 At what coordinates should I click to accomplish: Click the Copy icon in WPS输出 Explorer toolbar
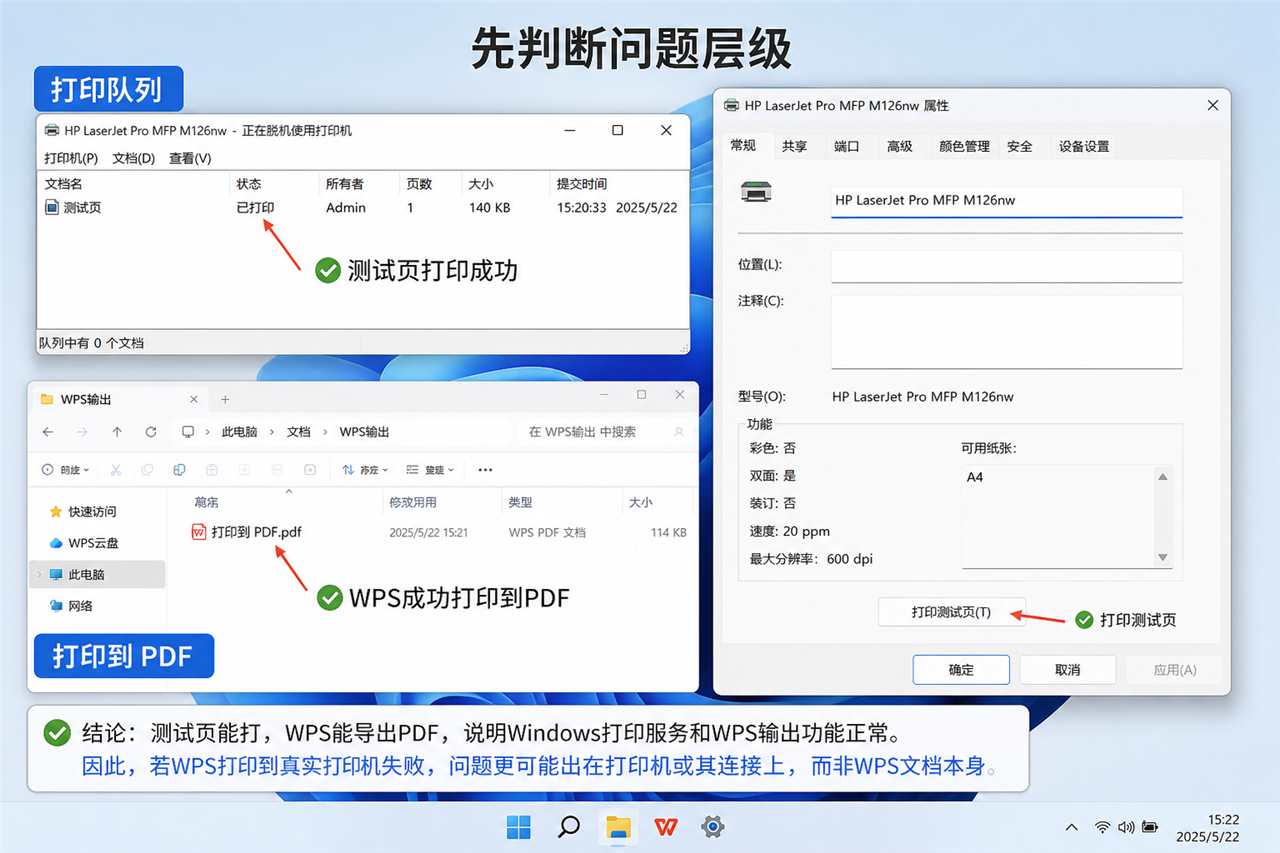click(147, 469)
